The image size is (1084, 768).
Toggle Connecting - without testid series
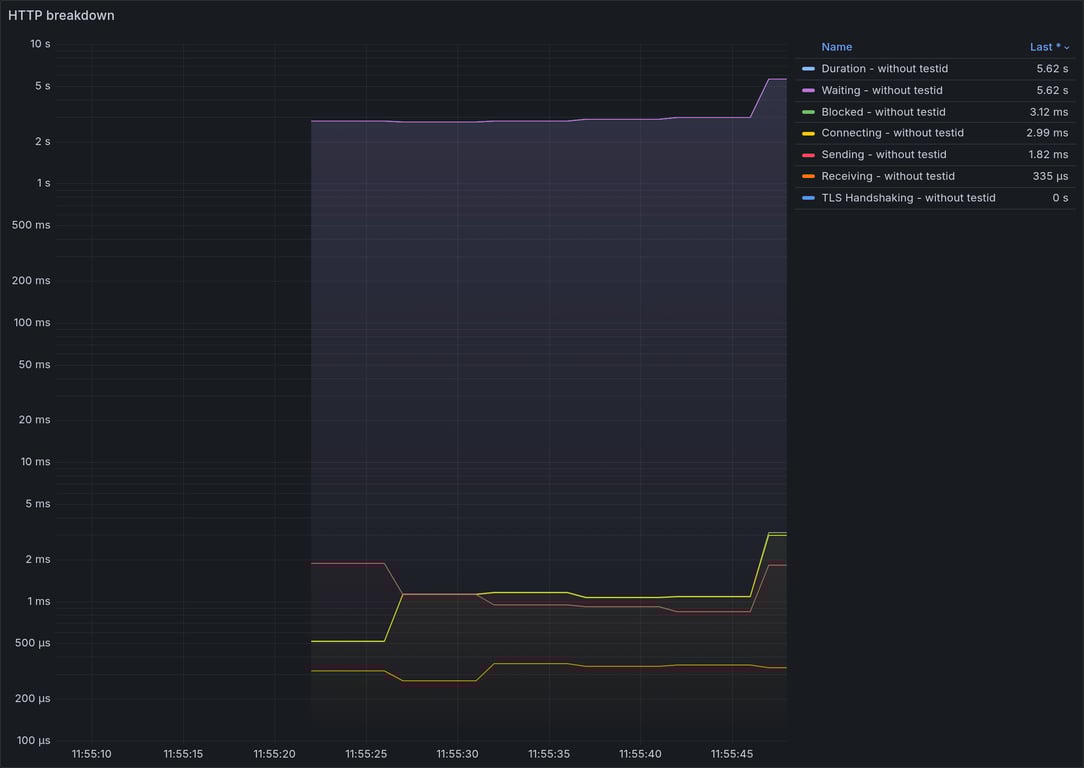point(892,133)
